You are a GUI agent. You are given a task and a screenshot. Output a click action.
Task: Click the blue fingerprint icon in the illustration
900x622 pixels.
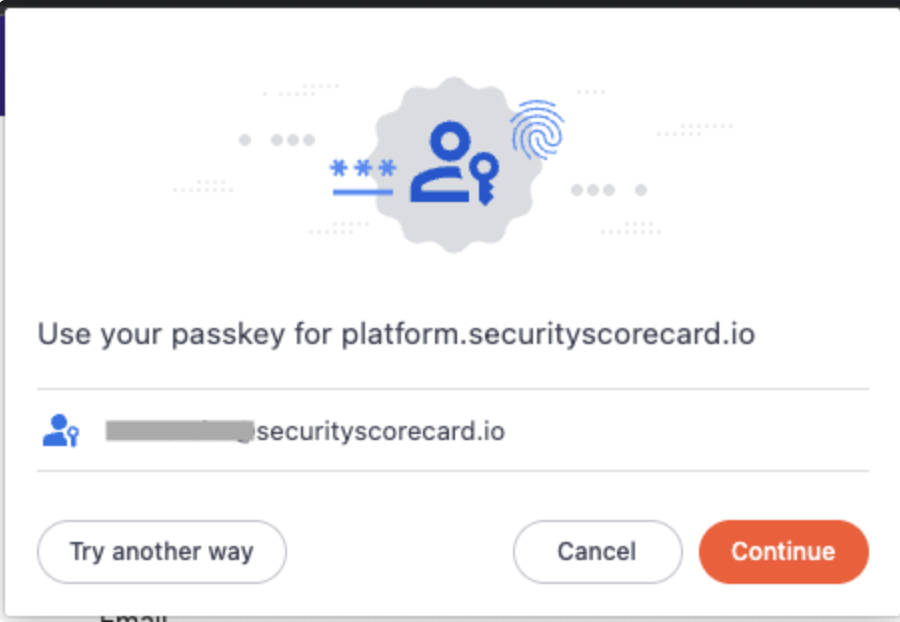[x=537, y=129]
